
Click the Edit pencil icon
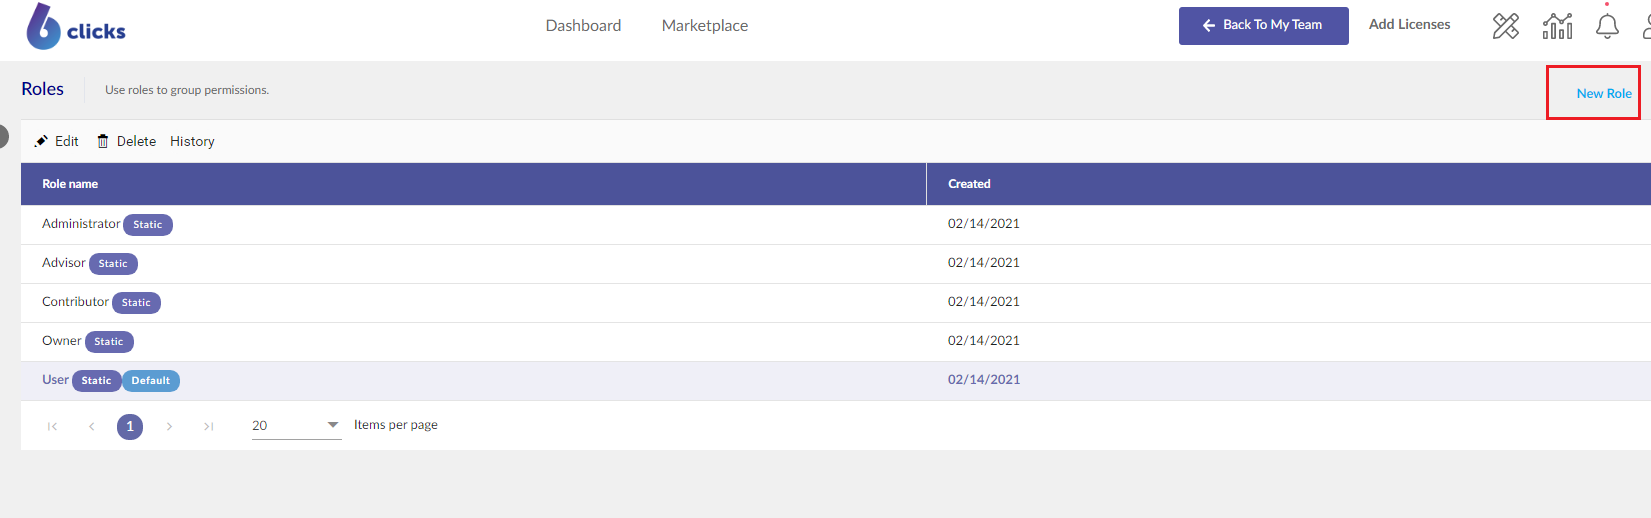tap(41, 141)
